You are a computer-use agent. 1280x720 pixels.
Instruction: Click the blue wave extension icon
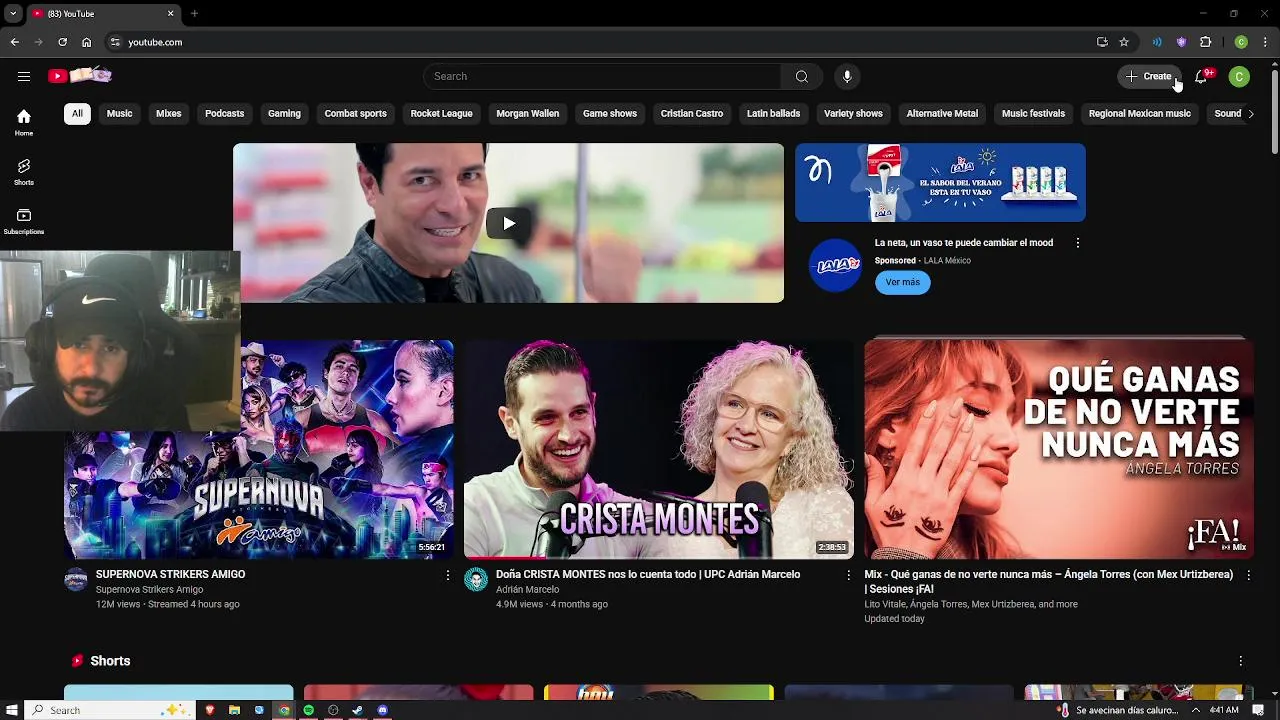pyautogui.click(x=1157, y=42)
